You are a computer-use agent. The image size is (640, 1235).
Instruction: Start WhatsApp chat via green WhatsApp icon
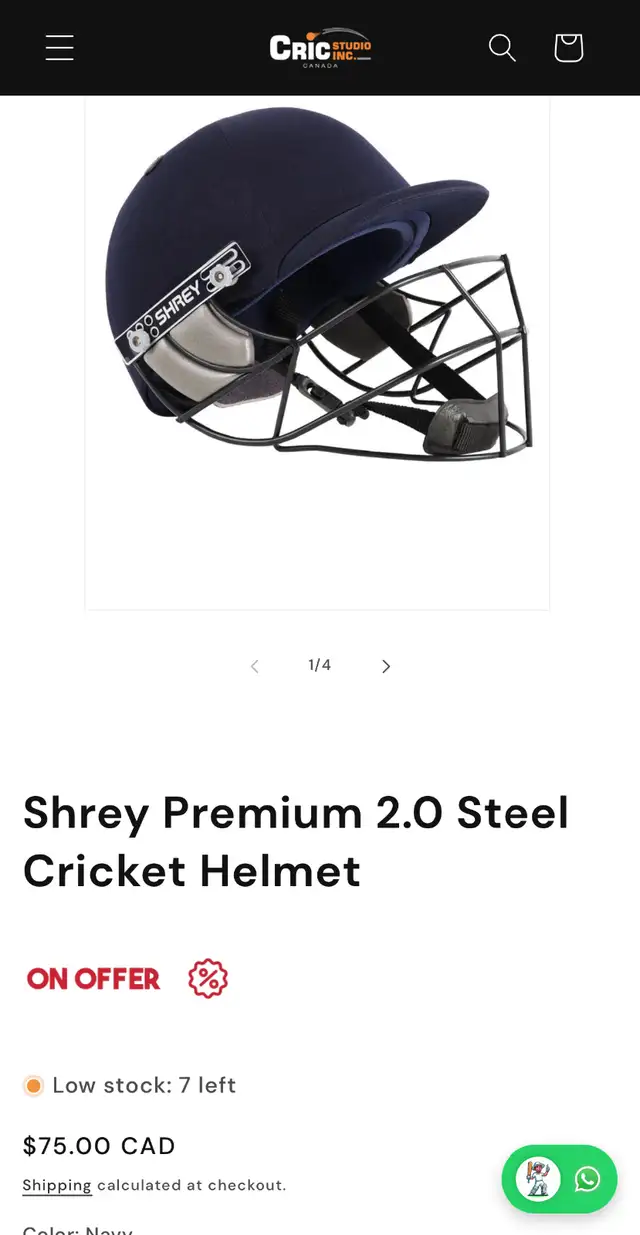coord(587,1179)
